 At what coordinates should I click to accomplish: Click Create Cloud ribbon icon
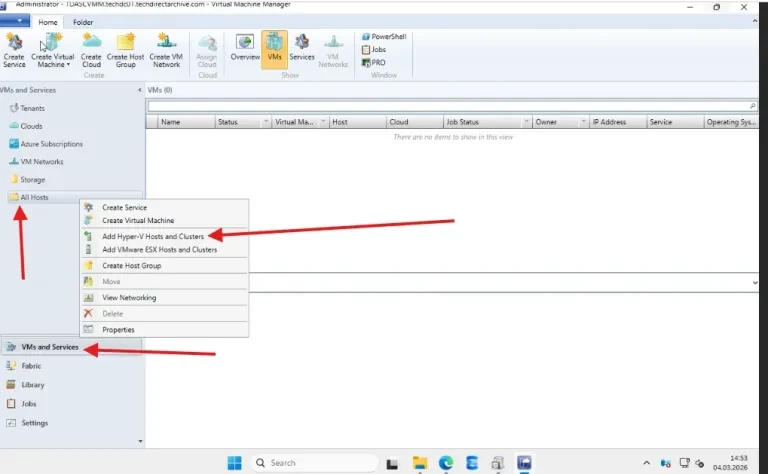91,50
